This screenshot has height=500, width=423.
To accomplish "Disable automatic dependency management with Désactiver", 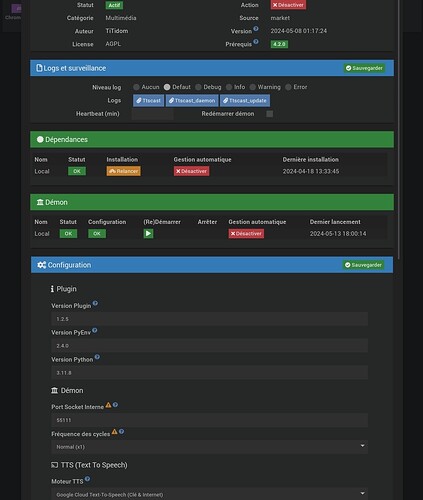I will 191,171.
